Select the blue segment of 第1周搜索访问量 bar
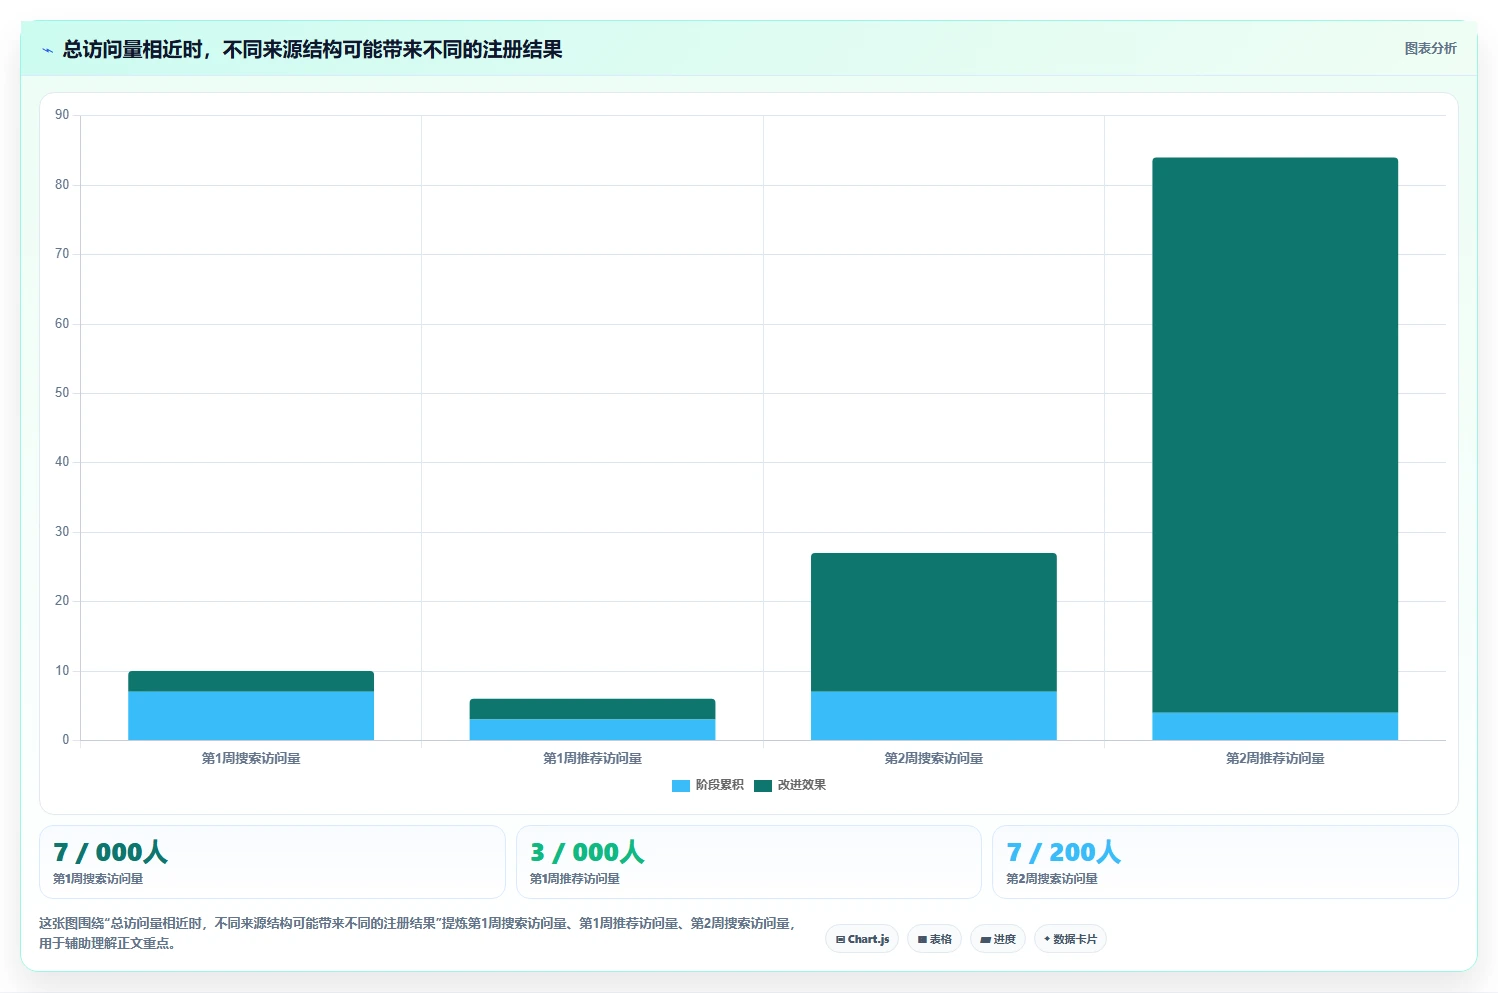 pyautogui.click(x=251, y=716)
